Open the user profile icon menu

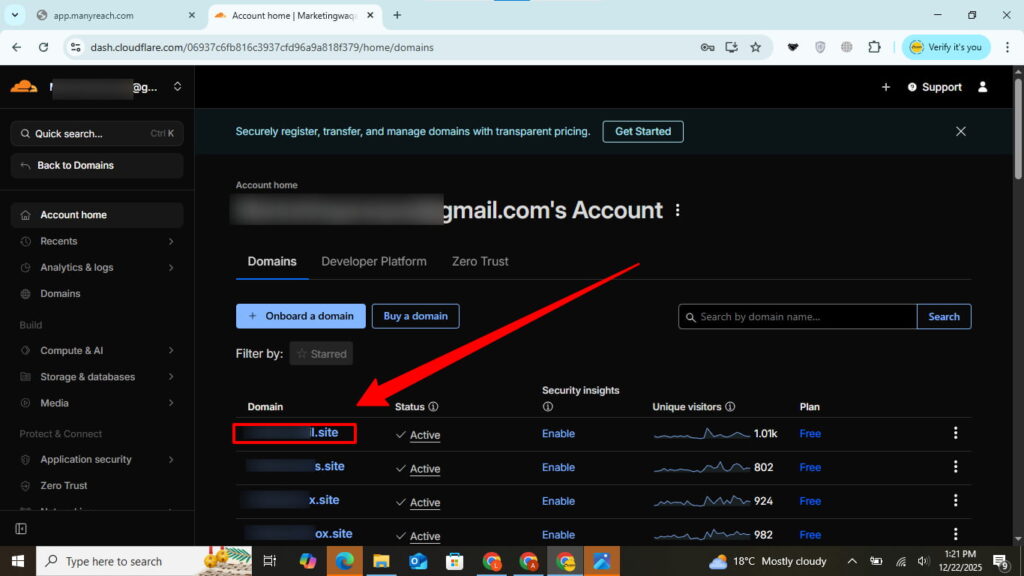(982, 87)
